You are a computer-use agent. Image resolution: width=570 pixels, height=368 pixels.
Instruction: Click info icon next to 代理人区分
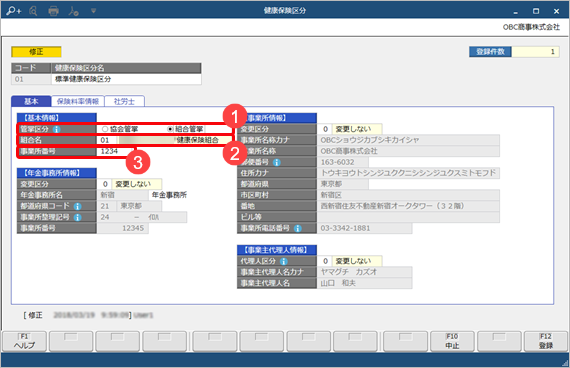coord(284,261)
